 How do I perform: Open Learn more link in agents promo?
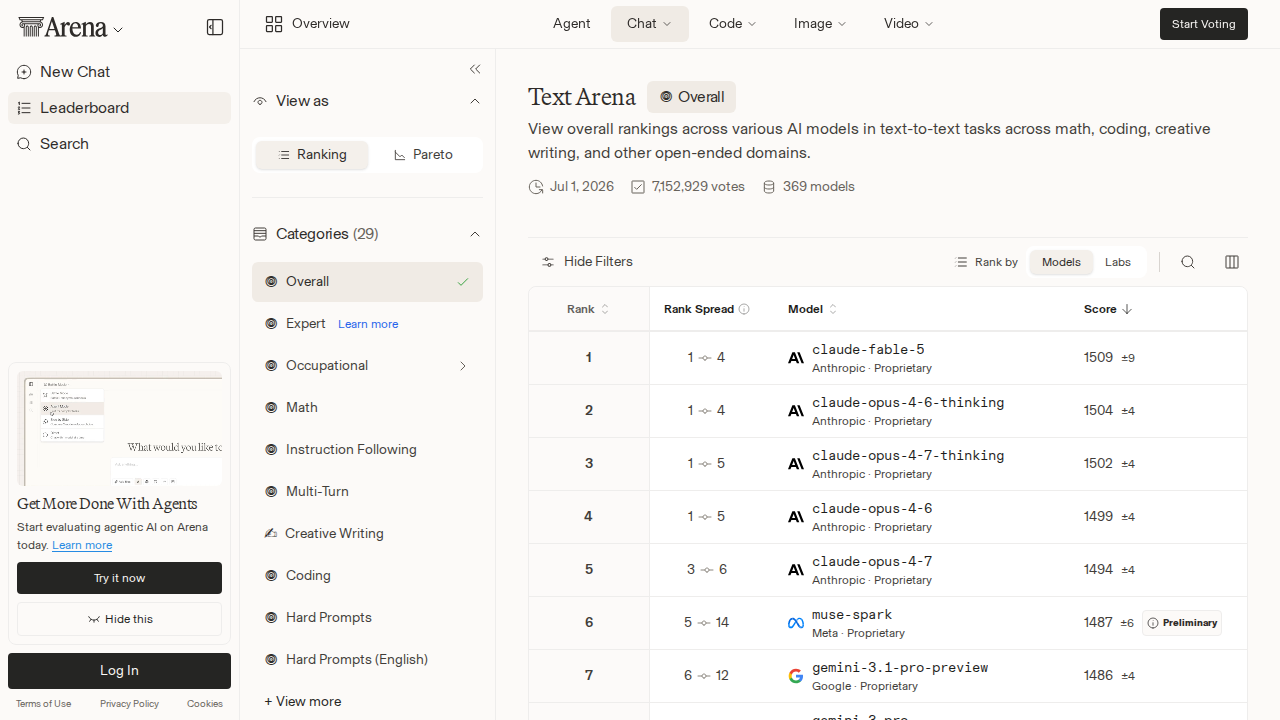tap(82, 545)
